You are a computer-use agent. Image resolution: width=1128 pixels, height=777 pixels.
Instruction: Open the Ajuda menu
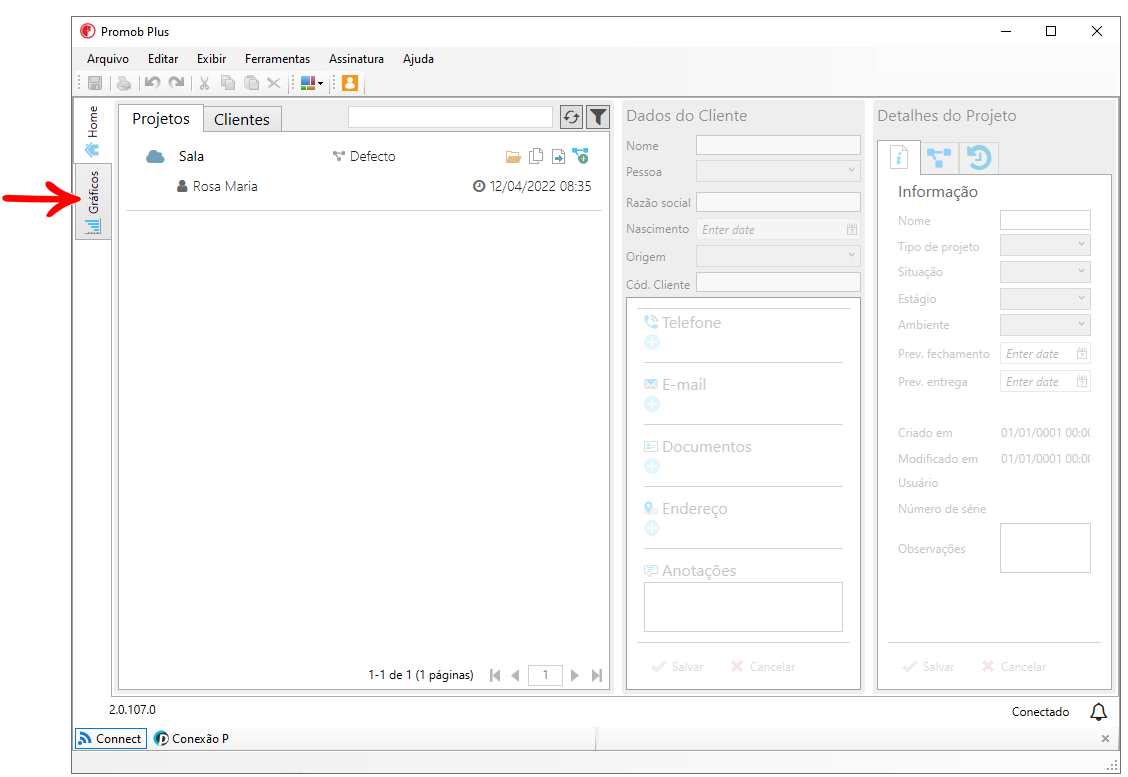tap(418, 59)
